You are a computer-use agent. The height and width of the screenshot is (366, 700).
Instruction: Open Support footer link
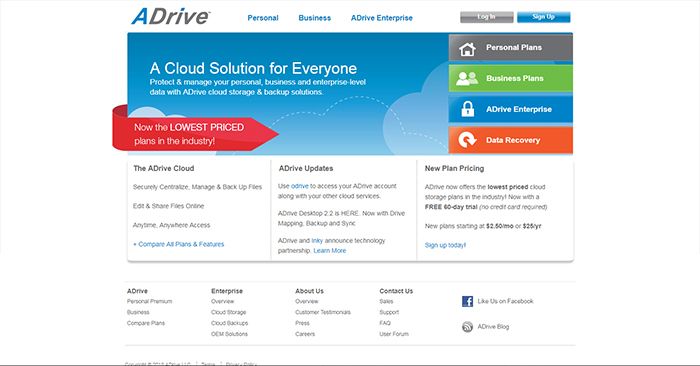[x=389, y=312]
